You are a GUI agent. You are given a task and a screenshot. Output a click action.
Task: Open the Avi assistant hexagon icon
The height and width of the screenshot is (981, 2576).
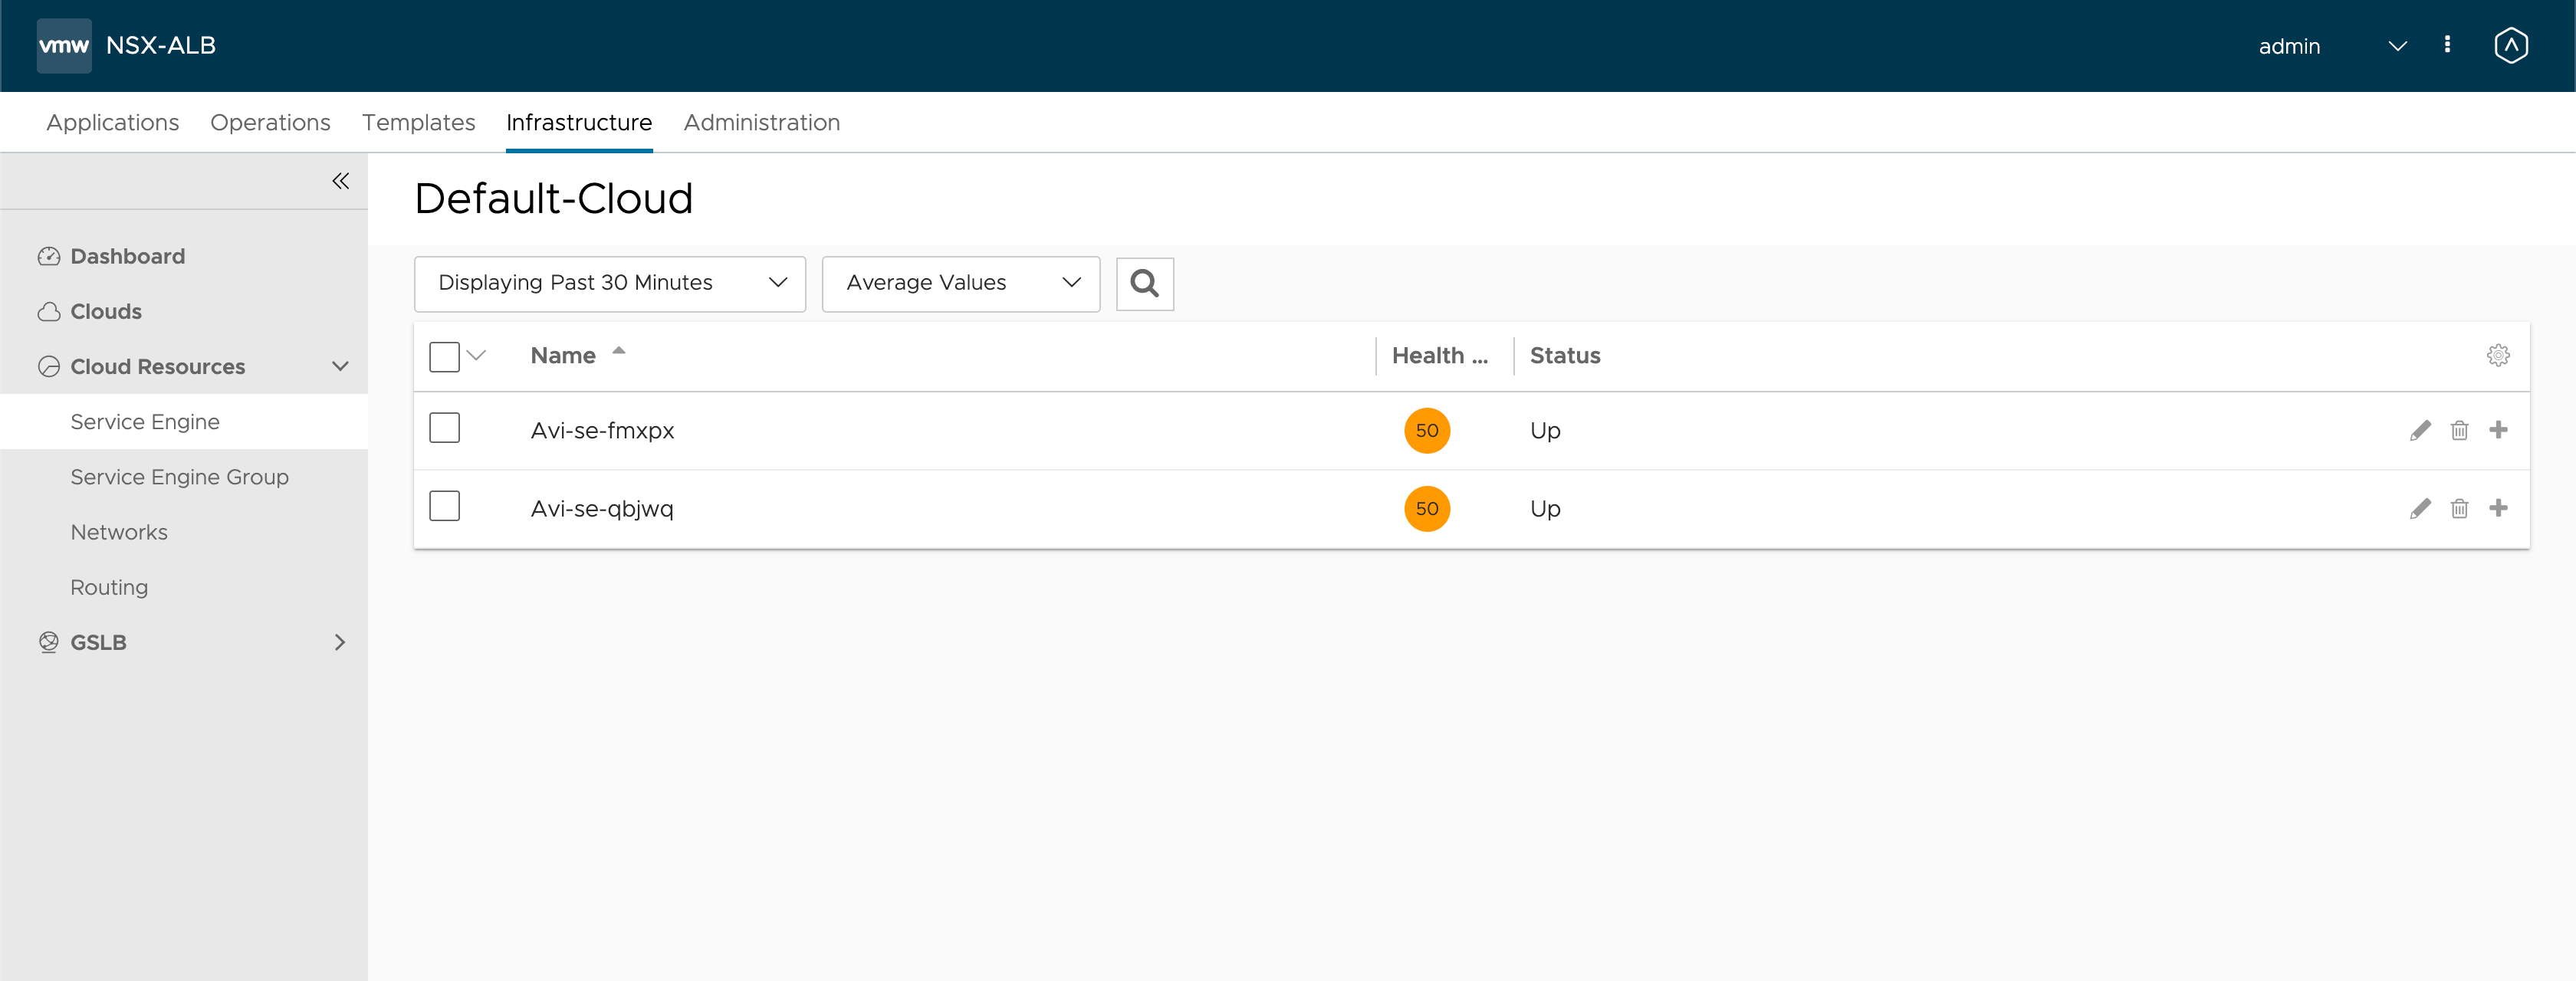[x=2511, y=45]
